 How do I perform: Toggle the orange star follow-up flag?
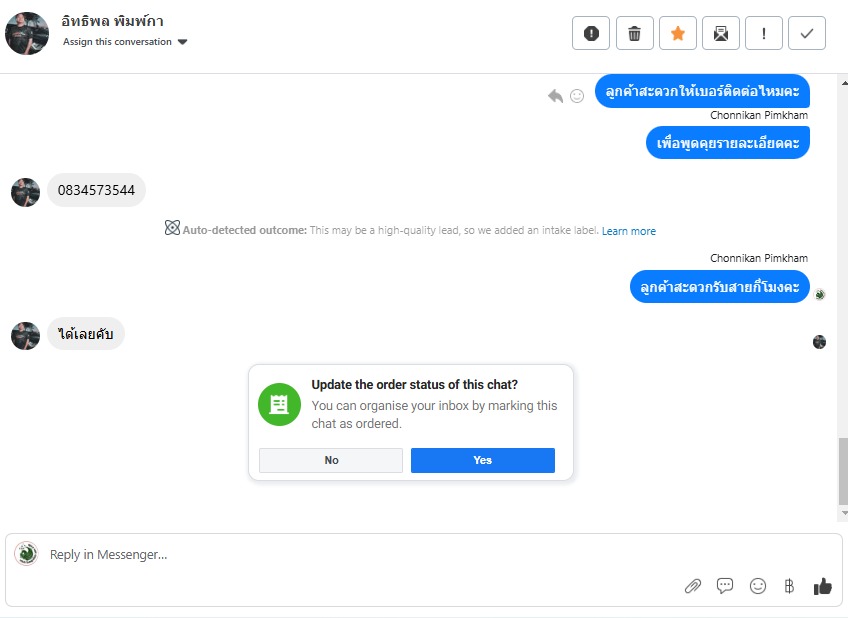click(x=677, y=33)
